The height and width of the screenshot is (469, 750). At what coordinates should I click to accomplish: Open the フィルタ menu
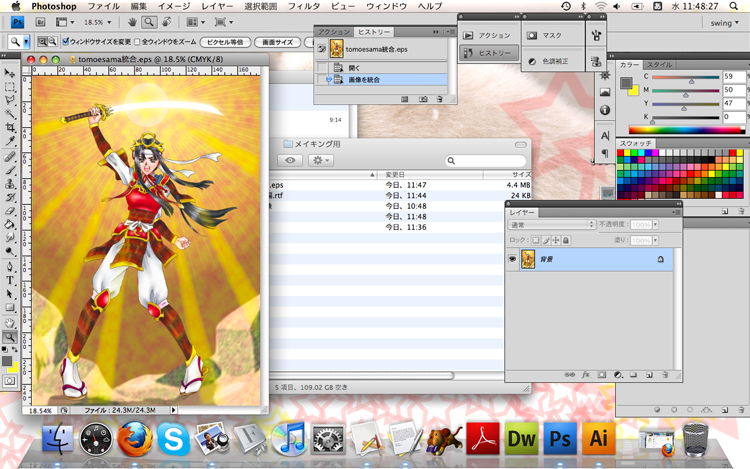point(304,6)
